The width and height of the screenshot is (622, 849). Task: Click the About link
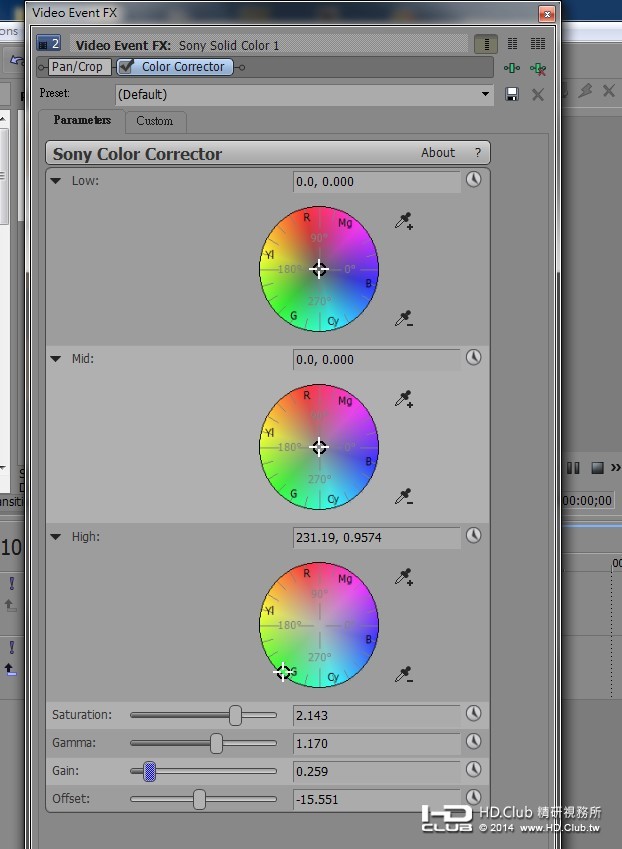coord(438,153)
